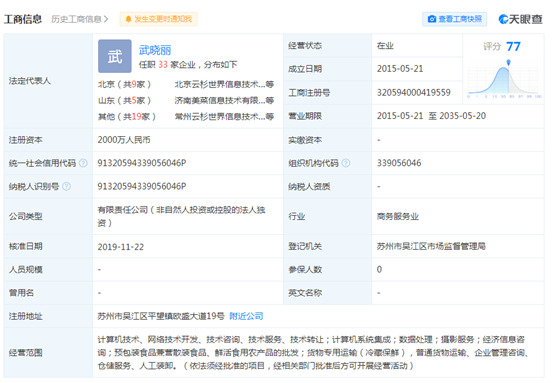Click the 参保人数 value 0
554x383 pixels.
(379, 269)
